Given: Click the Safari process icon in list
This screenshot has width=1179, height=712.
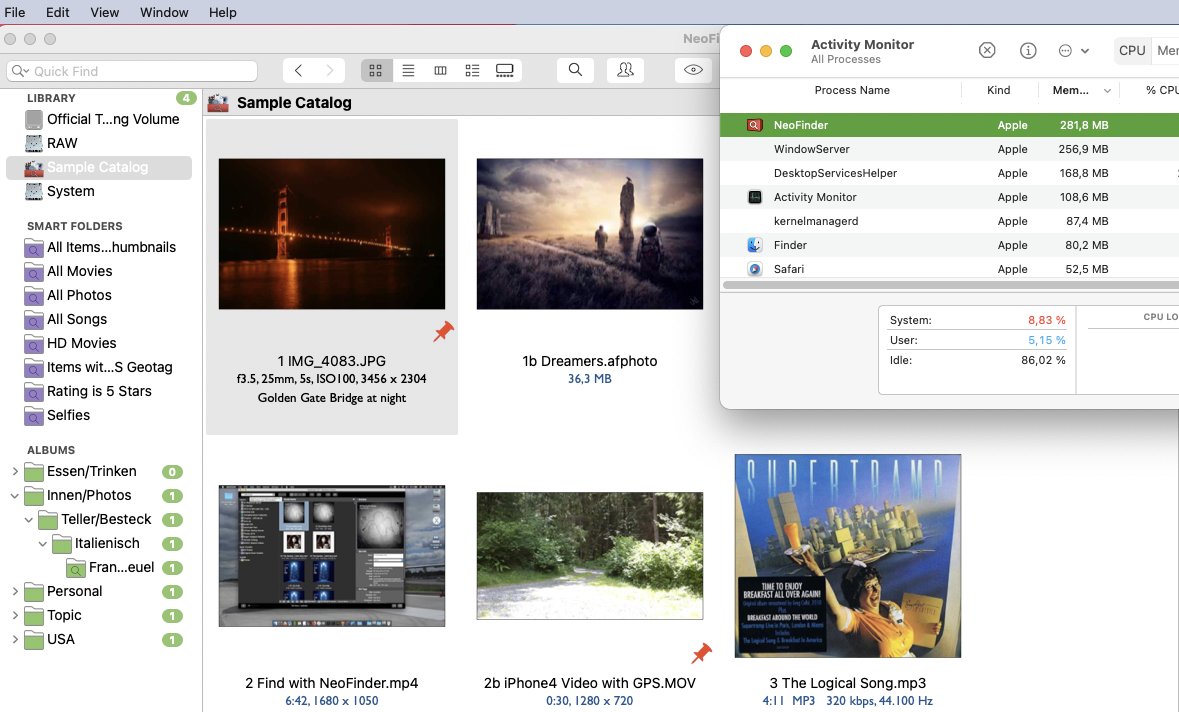Looking at the screenshot, I should [x=755, y=269].
